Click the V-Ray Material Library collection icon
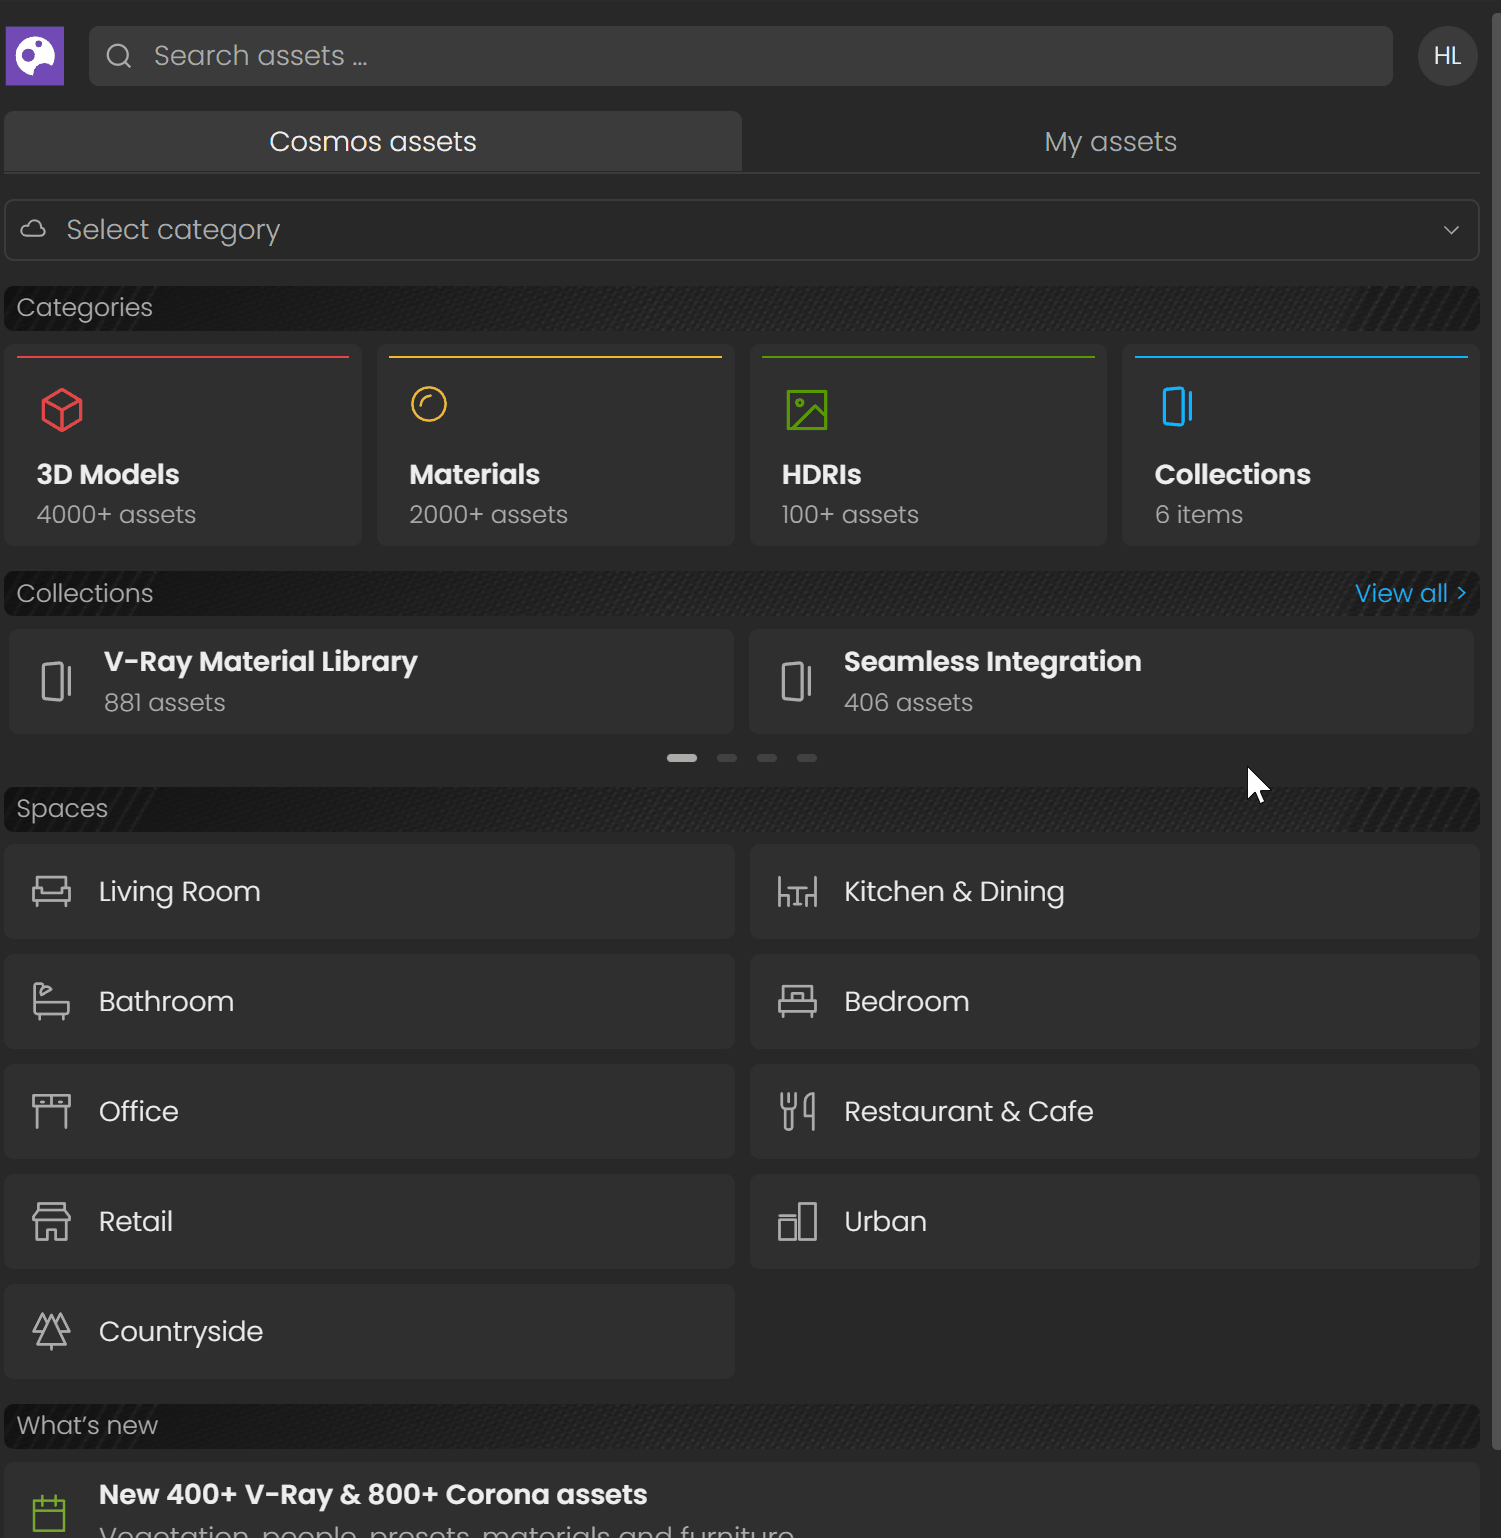Image resolution: width=1501 pixels, height=1538 pixels. tap(57, 681)
